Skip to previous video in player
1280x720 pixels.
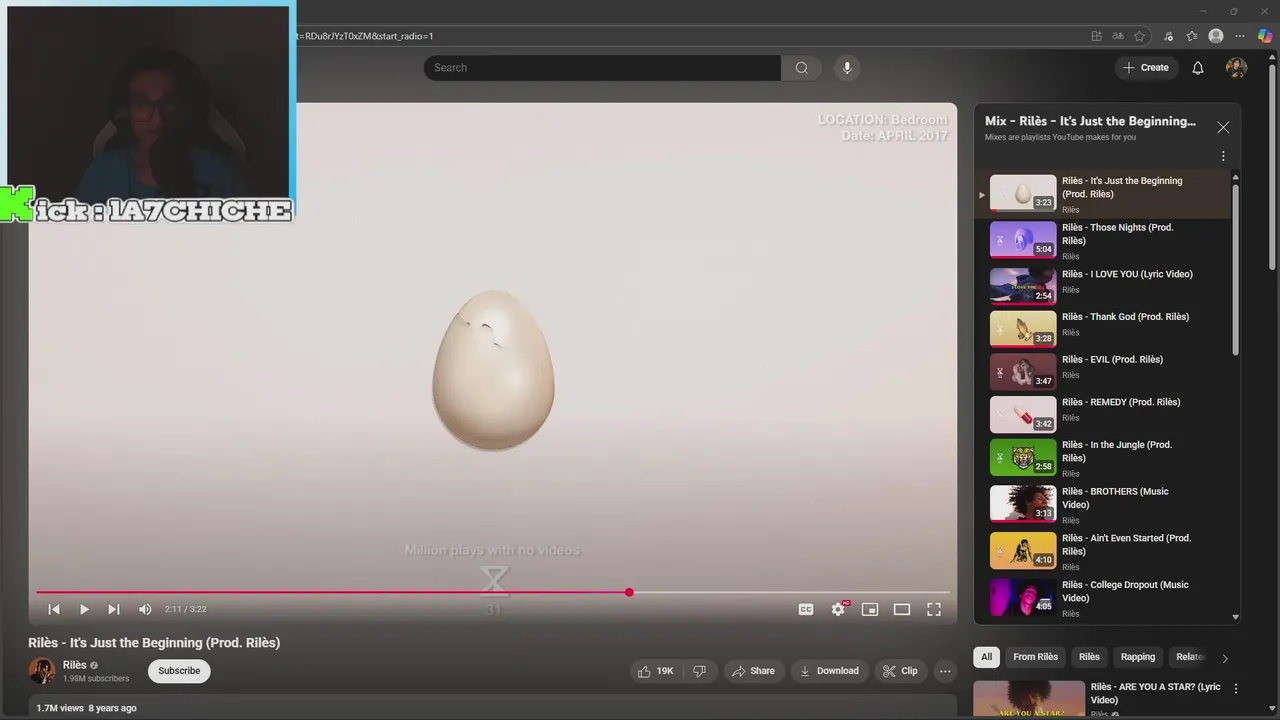click(x=54, y=609)
